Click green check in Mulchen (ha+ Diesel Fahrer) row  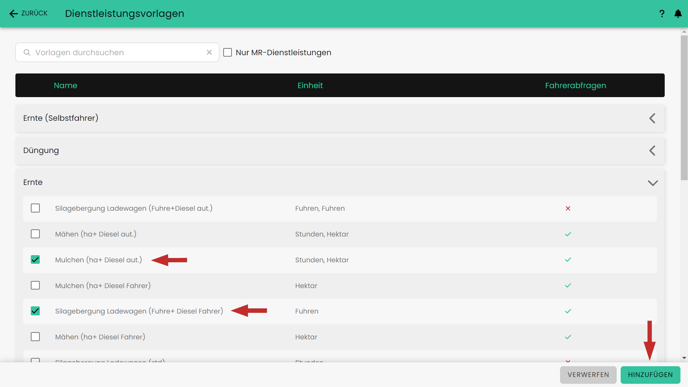[x=568, y=285]
